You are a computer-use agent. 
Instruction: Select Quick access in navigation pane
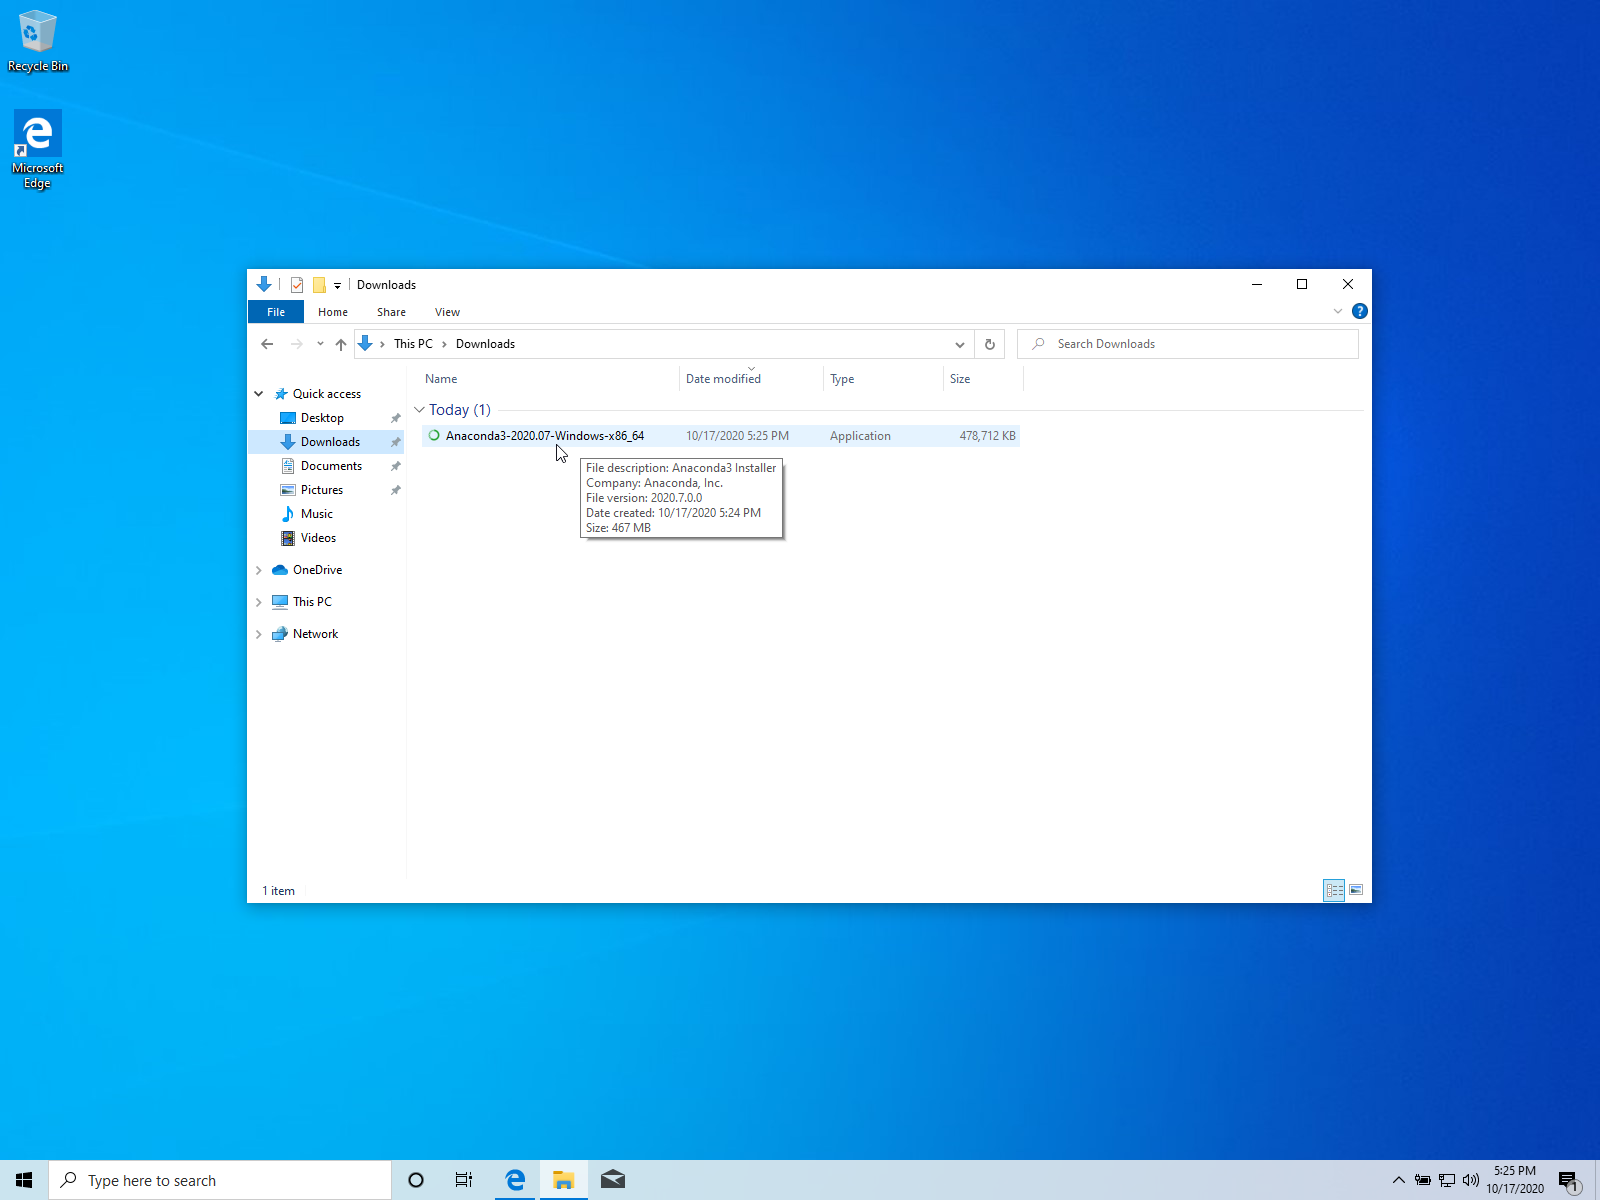pos(326,394)
